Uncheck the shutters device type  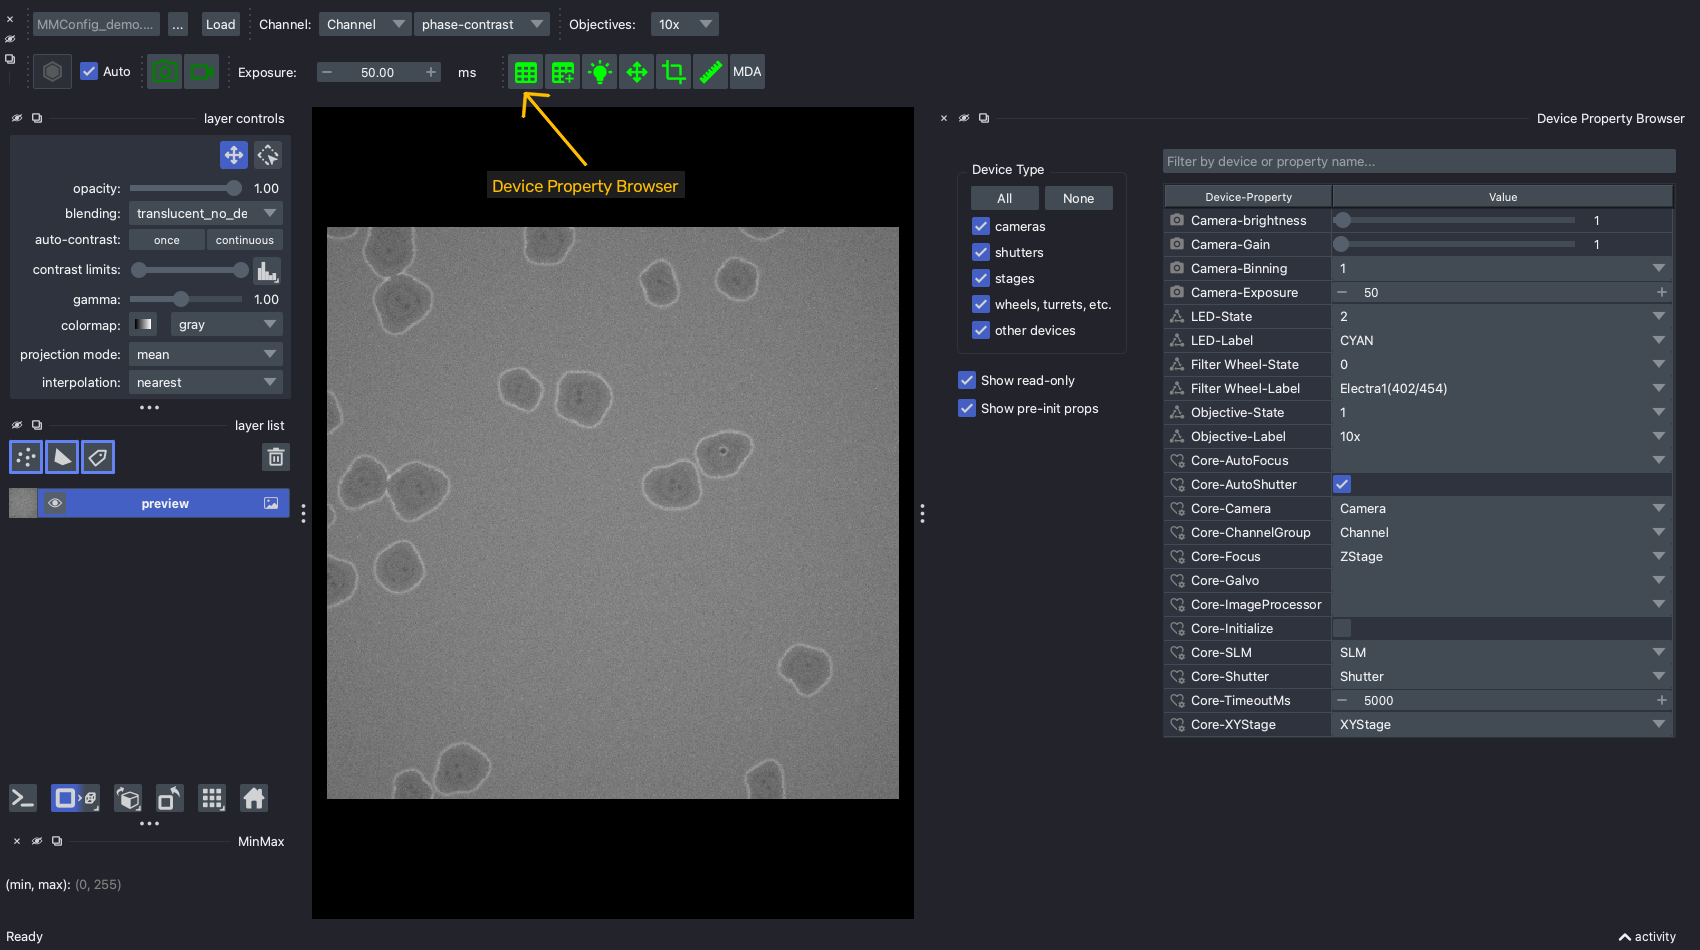point(981,252)
